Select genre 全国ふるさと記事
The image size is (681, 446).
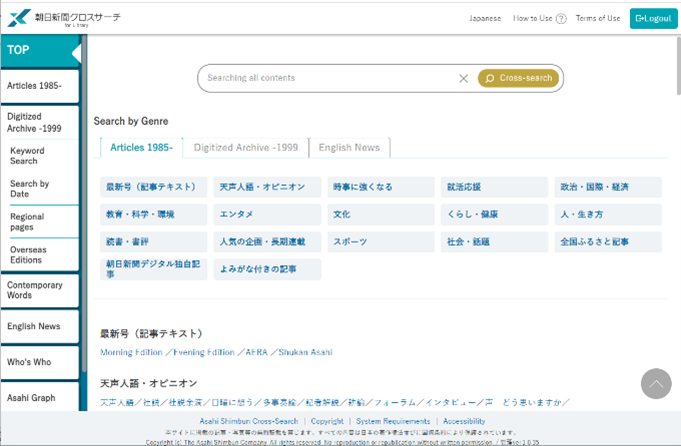608,242
